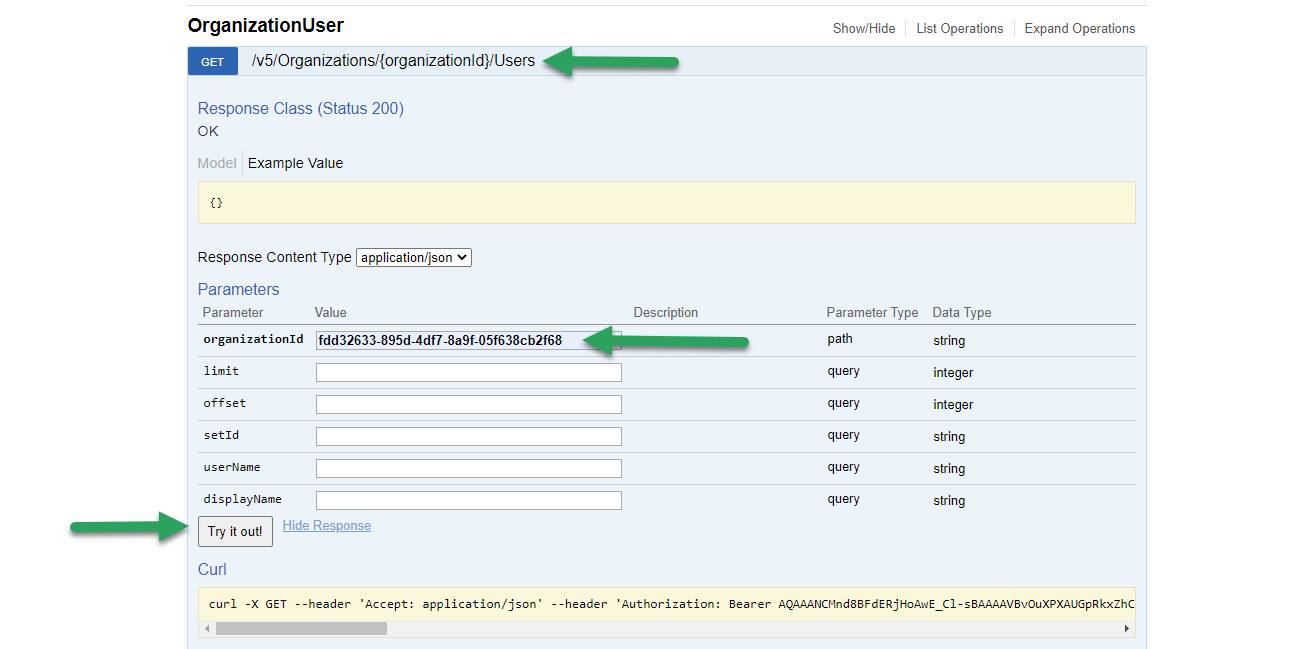The width and height of the screenshot is (1304, 649).
Task: Click the /v5/Organizations/{organizationId}/Users endpoint path
Action: tap(393, 61)
